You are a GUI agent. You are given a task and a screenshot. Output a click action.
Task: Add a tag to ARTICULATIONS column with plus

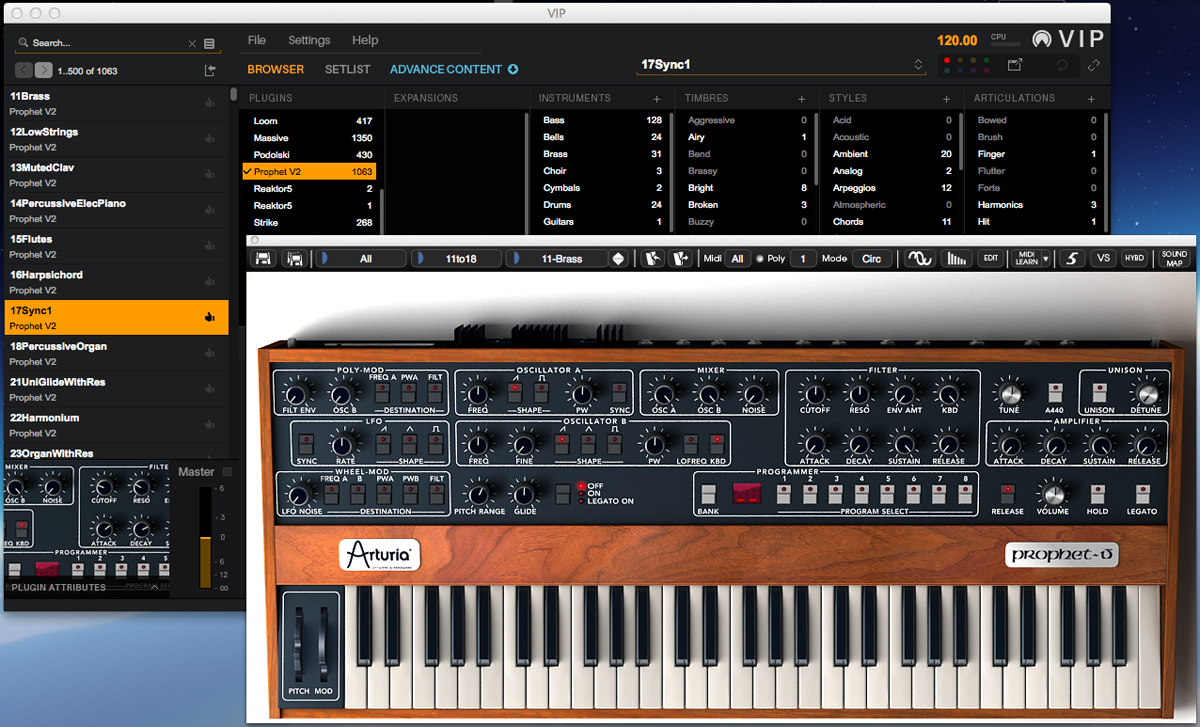click(x=1093, y=99)
